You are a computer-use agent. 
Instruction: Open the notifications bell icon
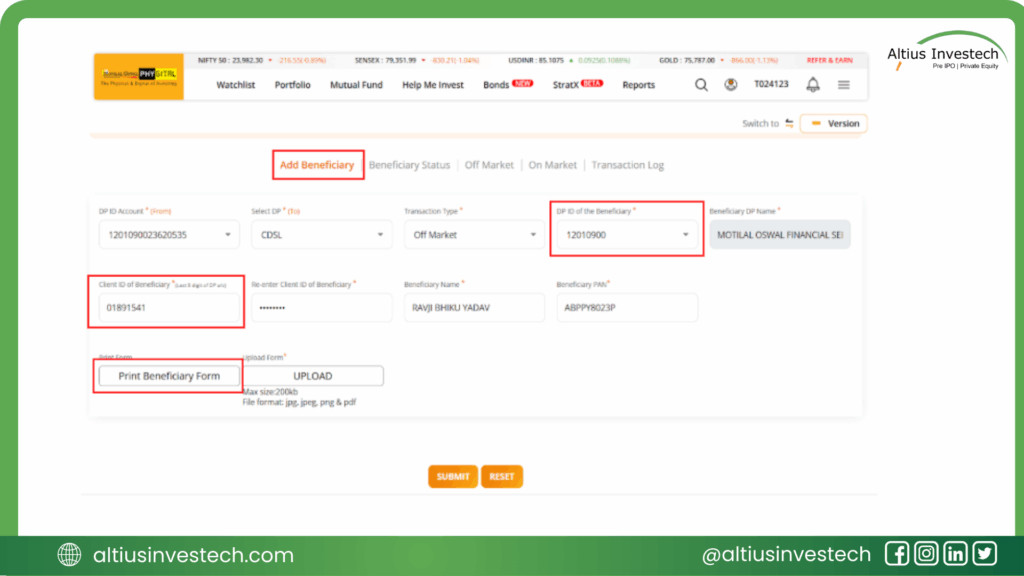coord(813,85)
